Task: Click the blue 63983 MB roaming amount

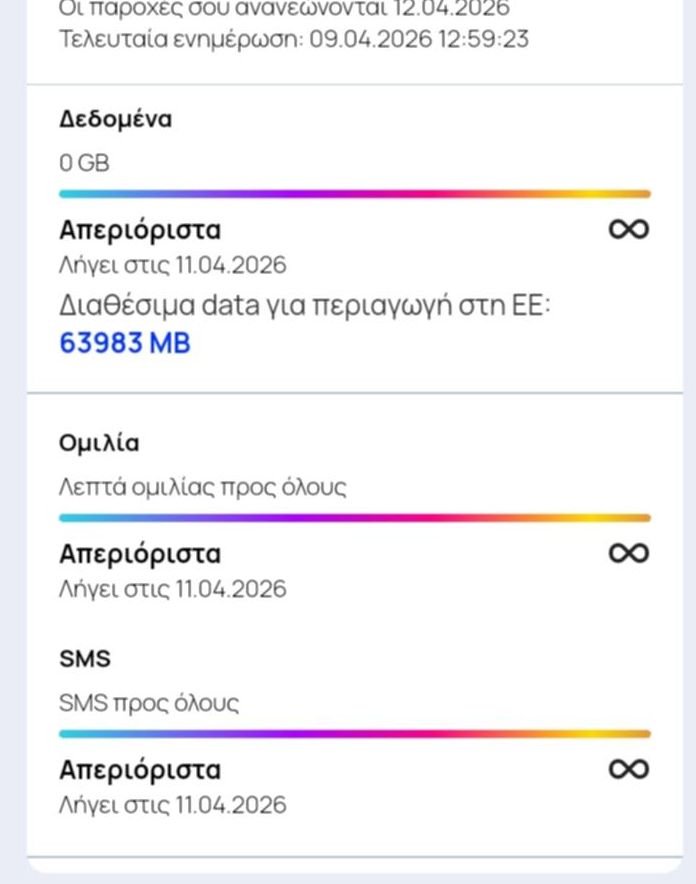Action: tap(125, 344)
